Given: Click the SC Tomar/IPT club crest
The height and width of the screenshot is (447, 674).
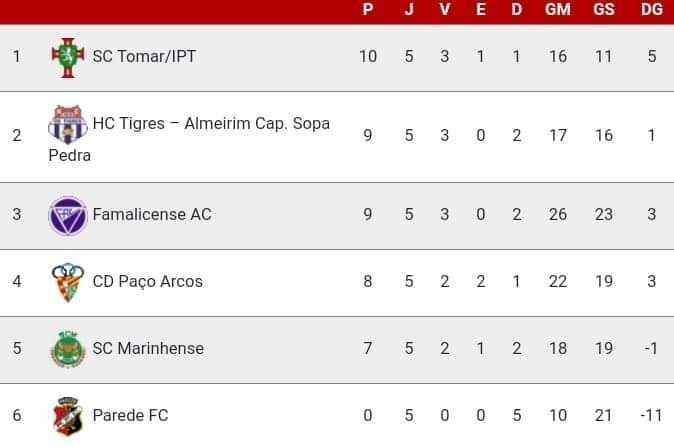Looking at the screenshot, I should (68, 57).
